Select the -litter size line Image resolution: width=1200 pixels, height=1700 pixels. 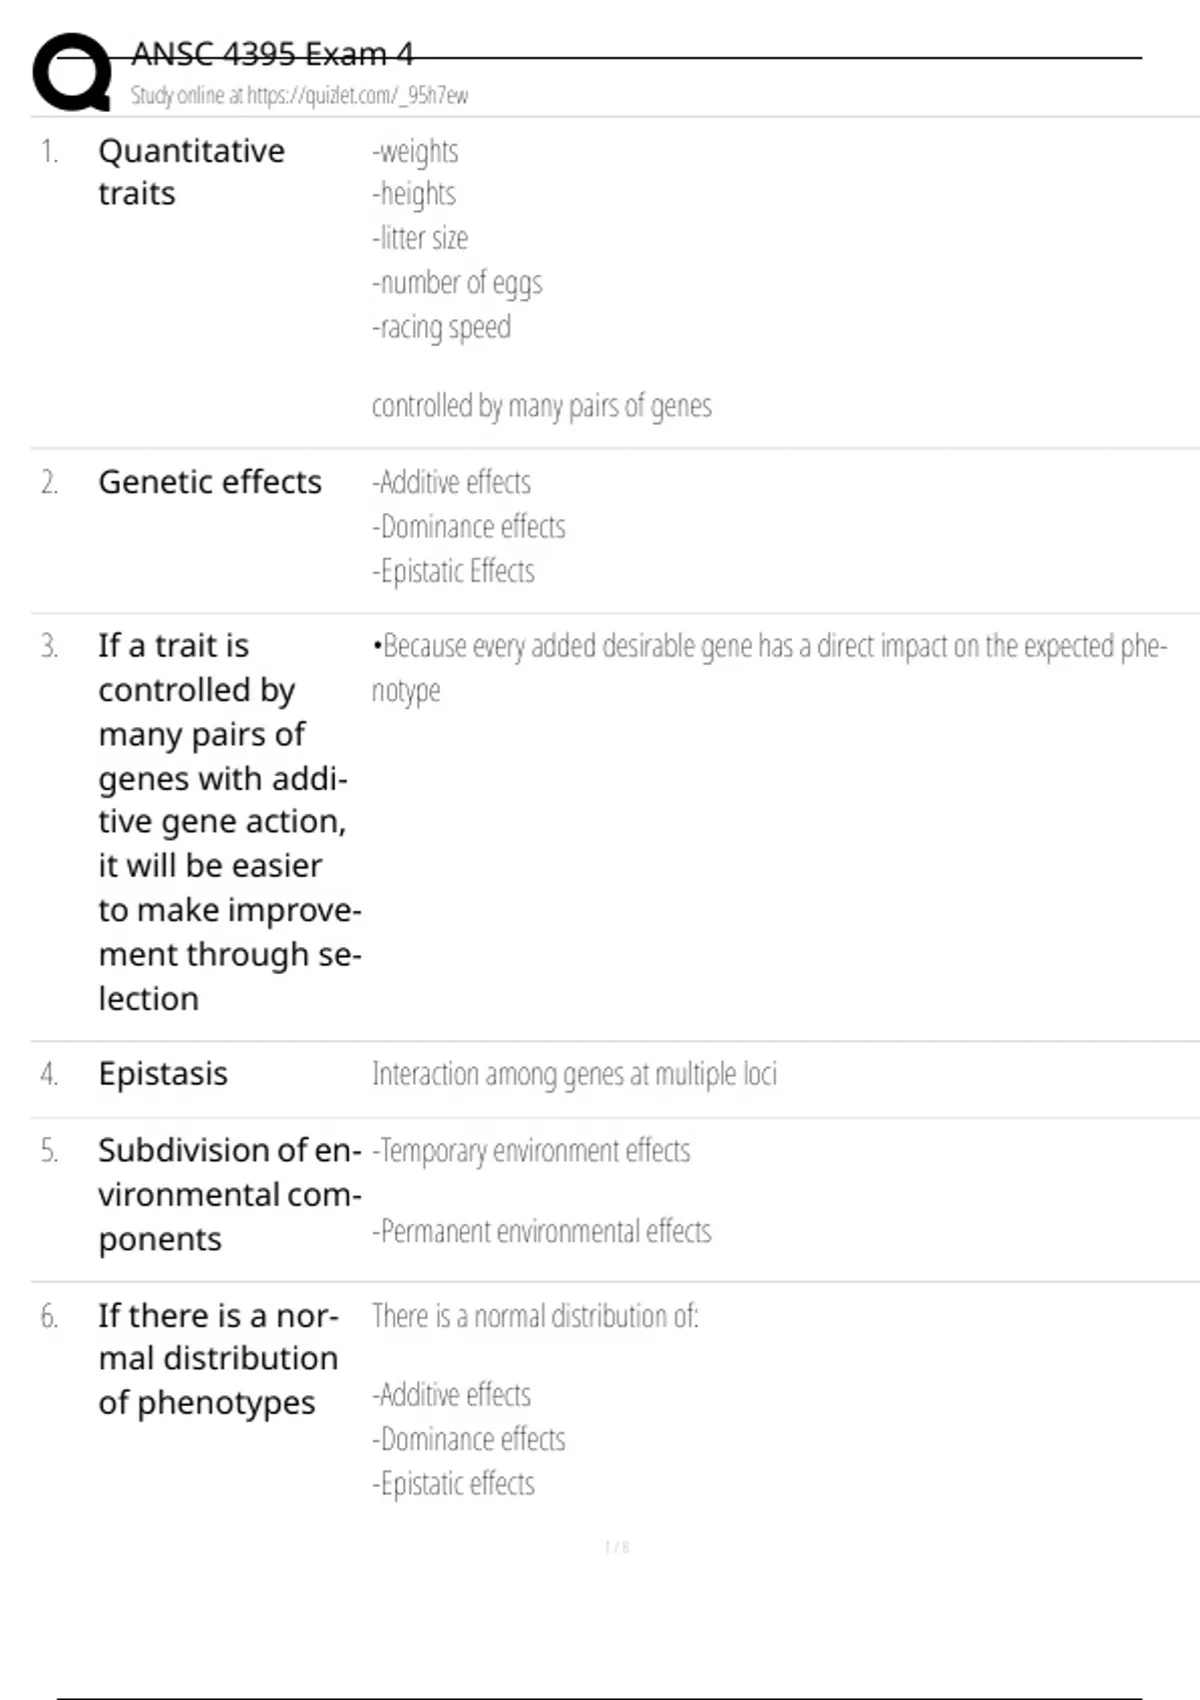[x=420, y=239]
